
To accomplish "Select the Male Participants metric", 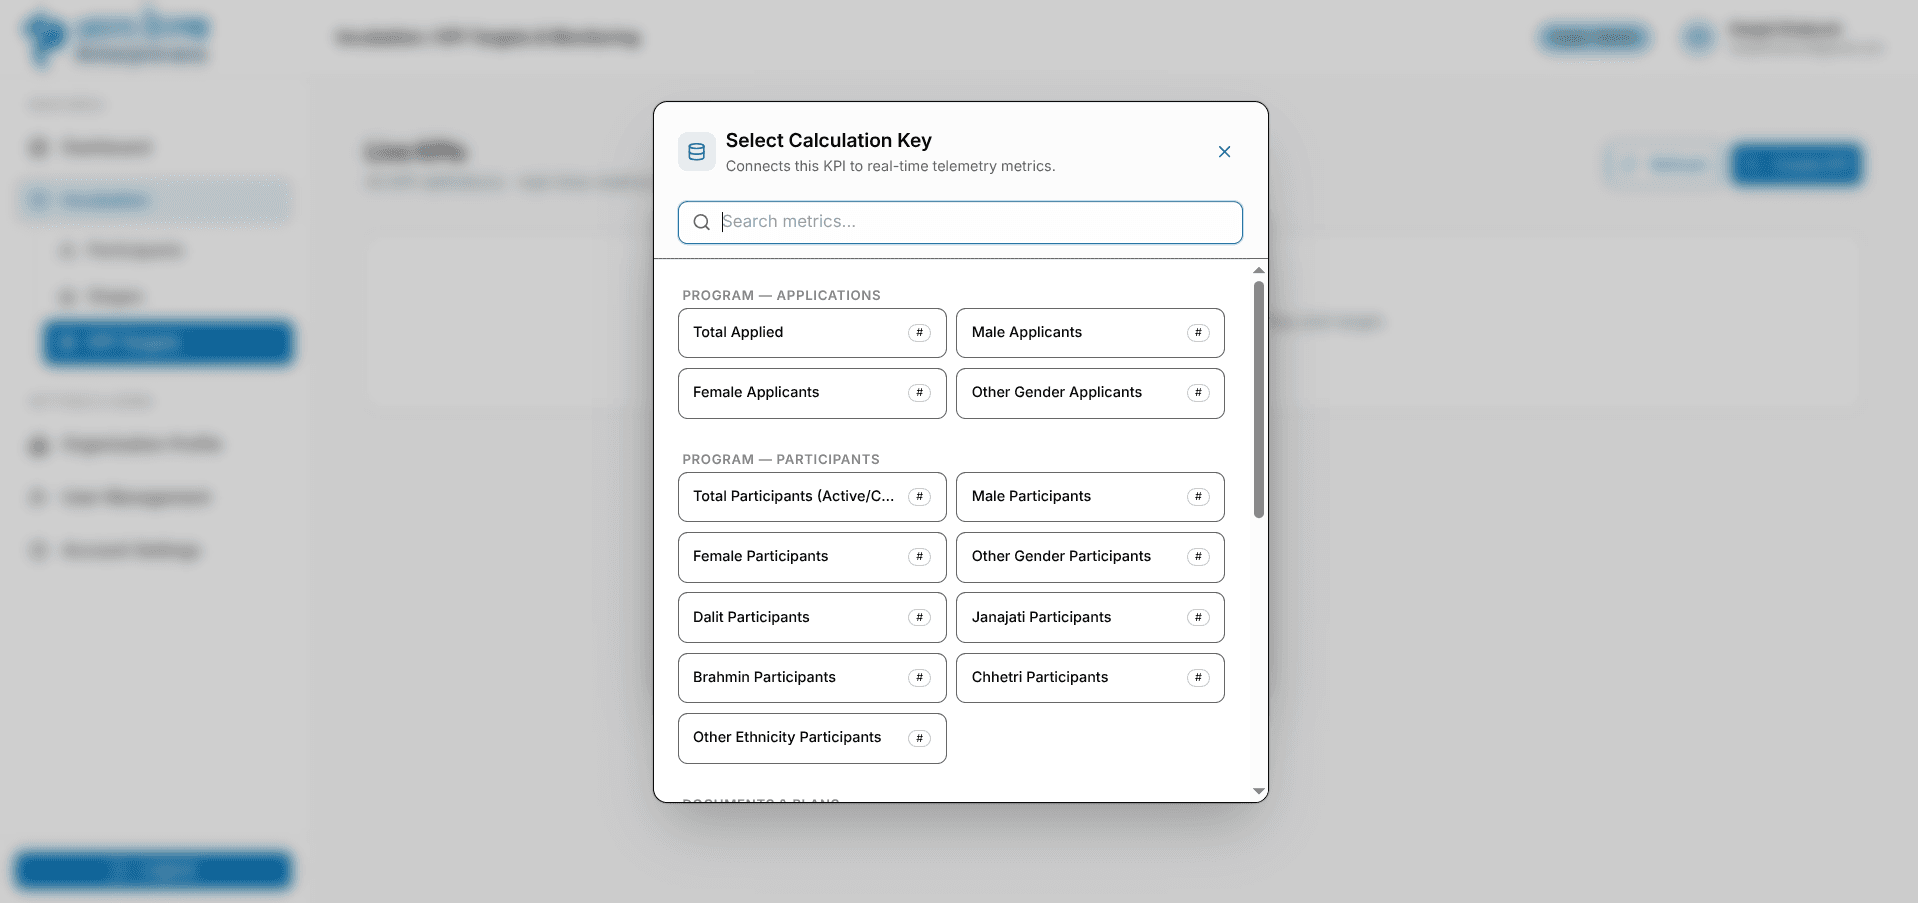I will tap(1090, 497).
